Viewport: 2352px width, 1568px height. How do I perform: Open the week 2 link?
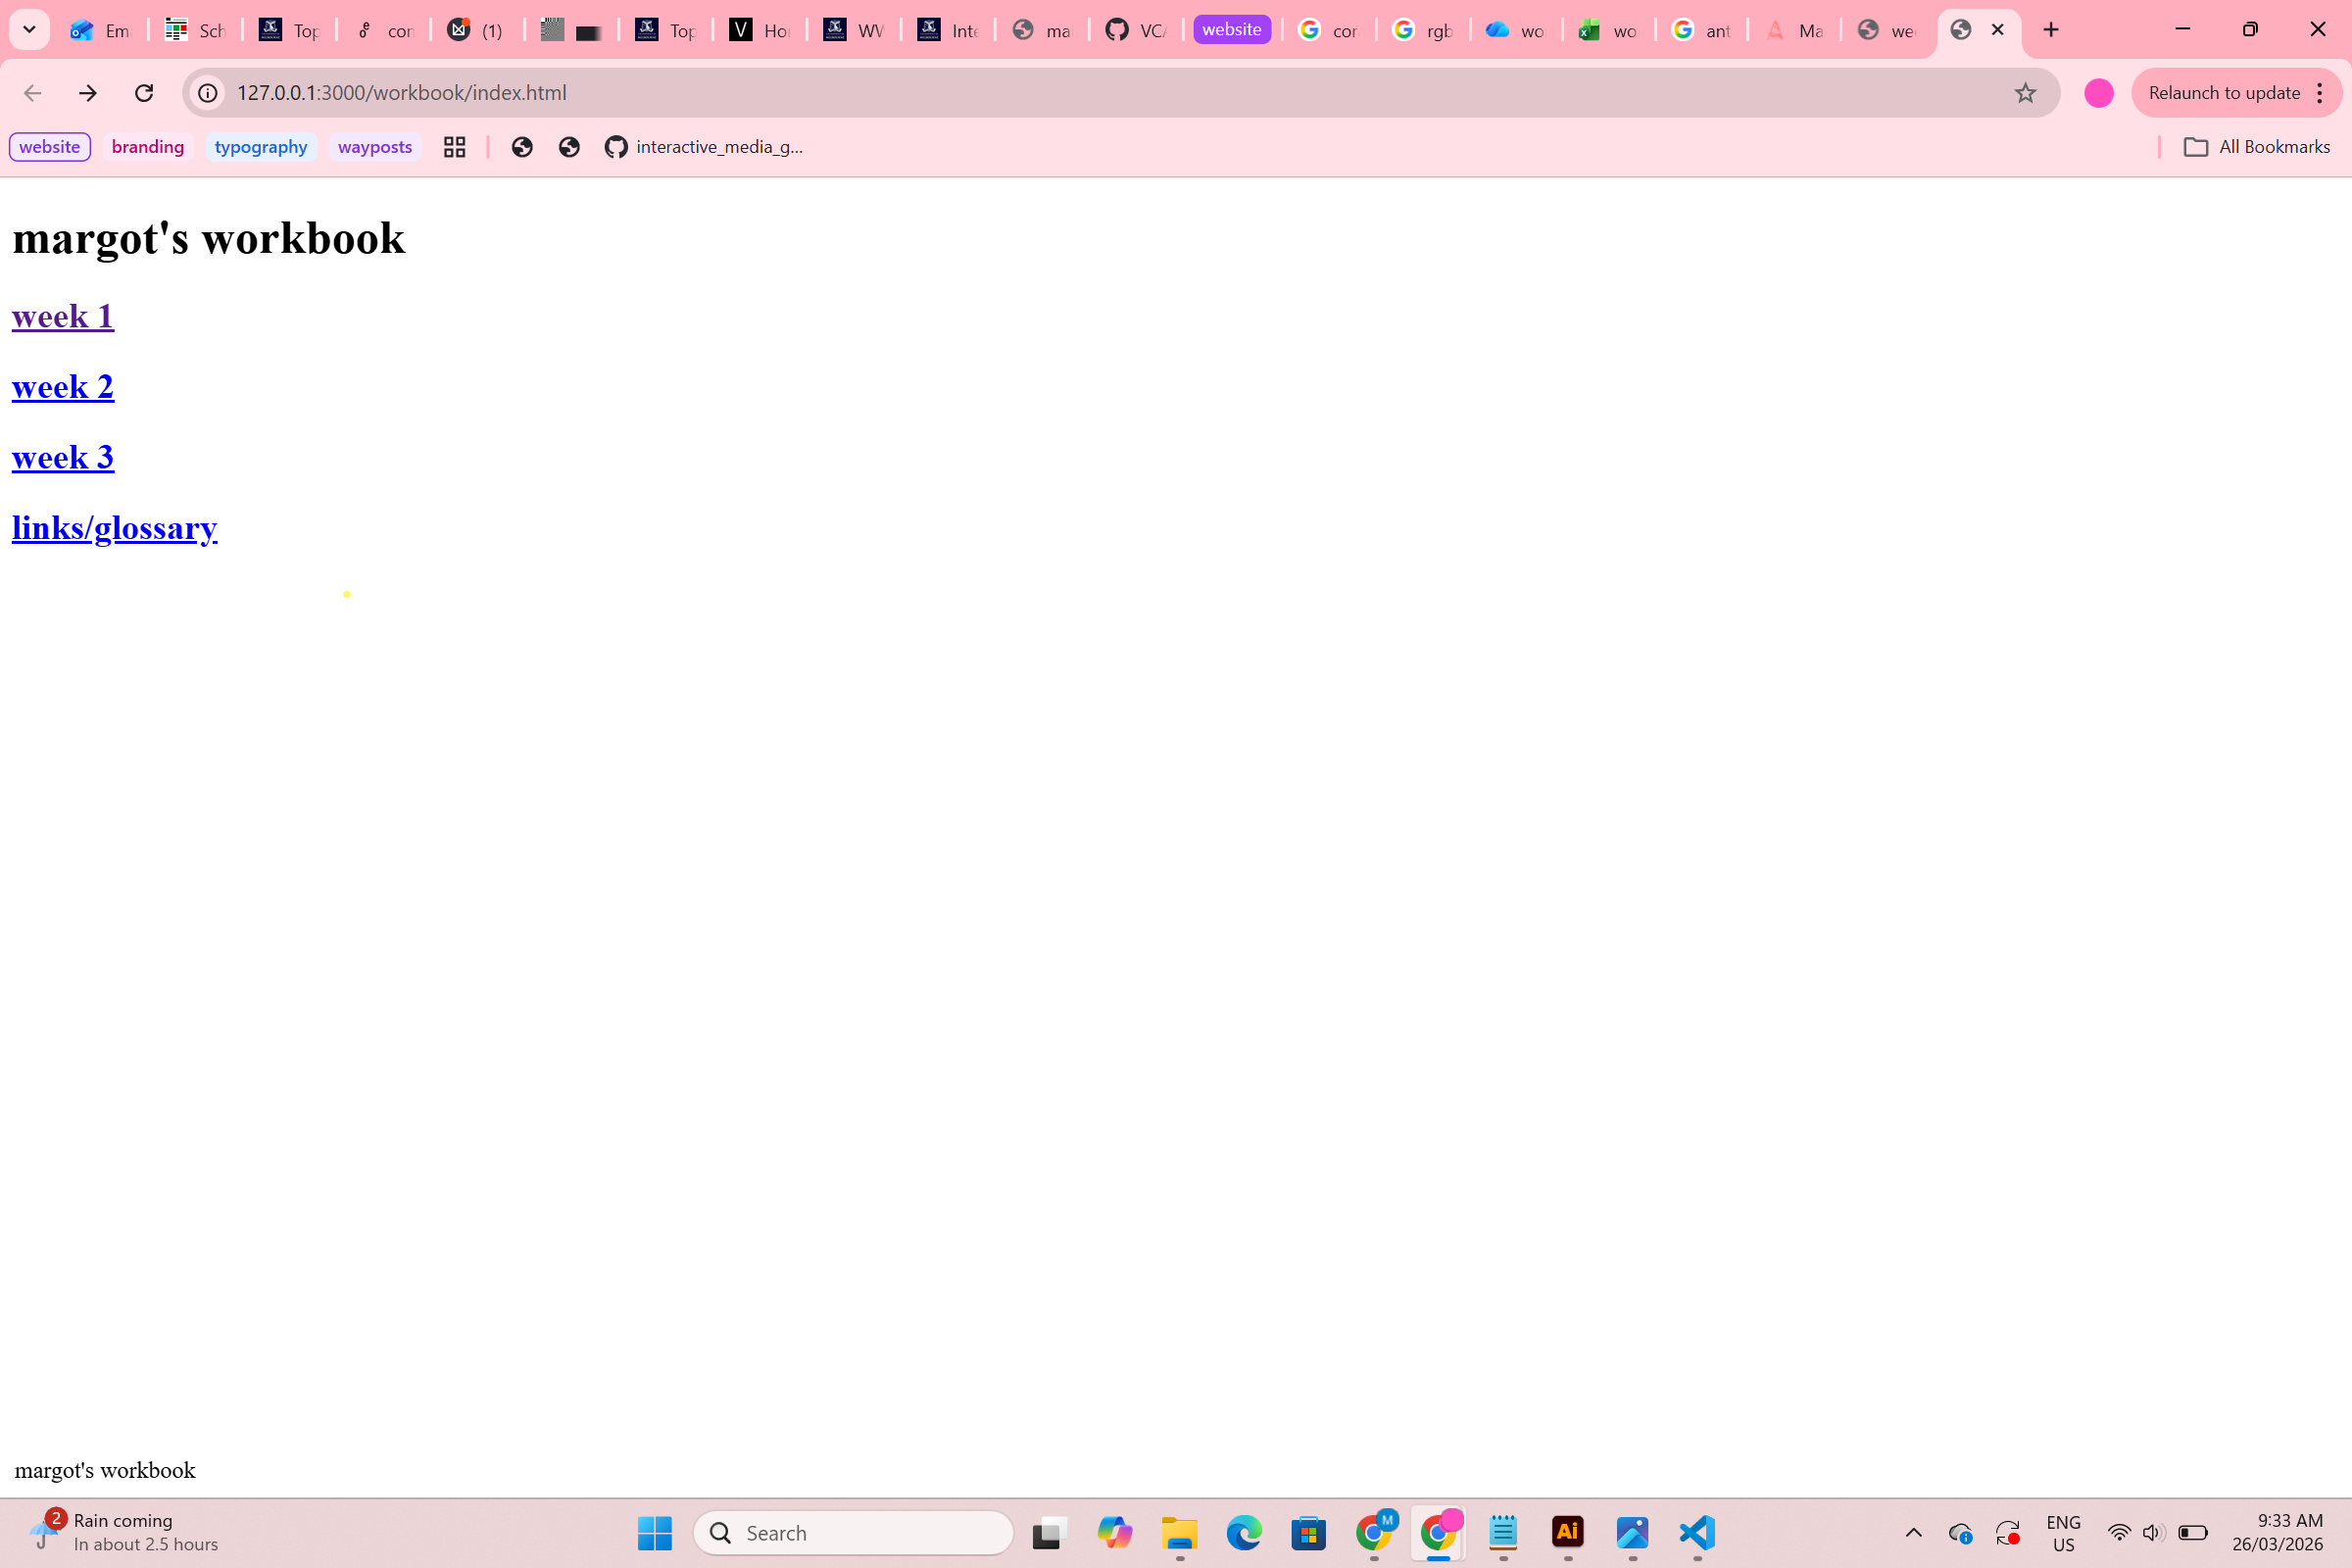[63, 387]
